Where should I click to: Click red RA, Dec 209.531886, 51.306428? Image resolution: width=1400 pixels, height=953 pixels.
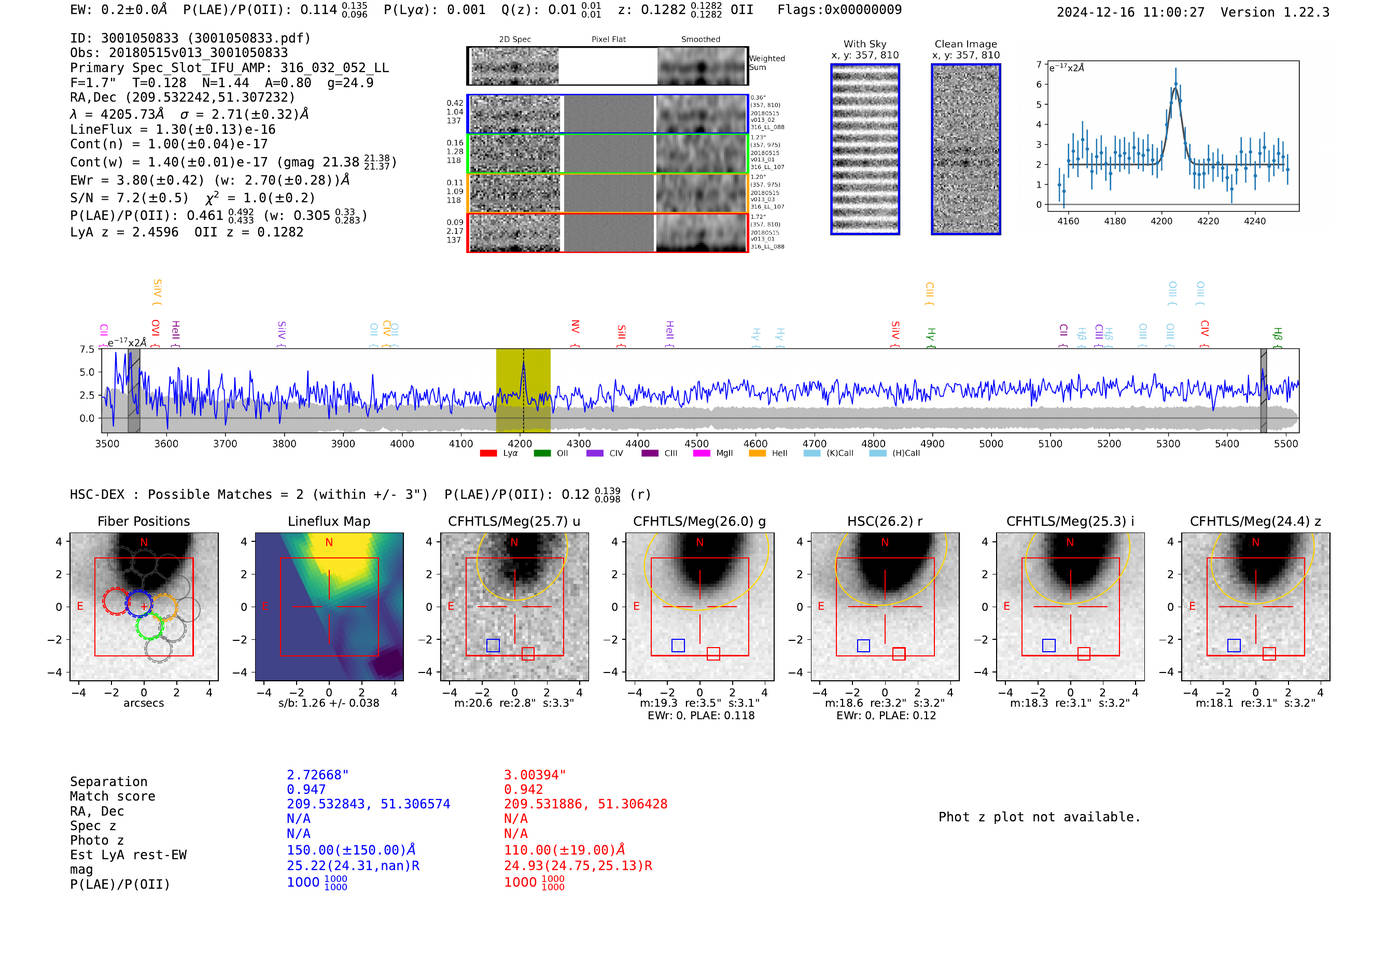(x=586, y=804)
